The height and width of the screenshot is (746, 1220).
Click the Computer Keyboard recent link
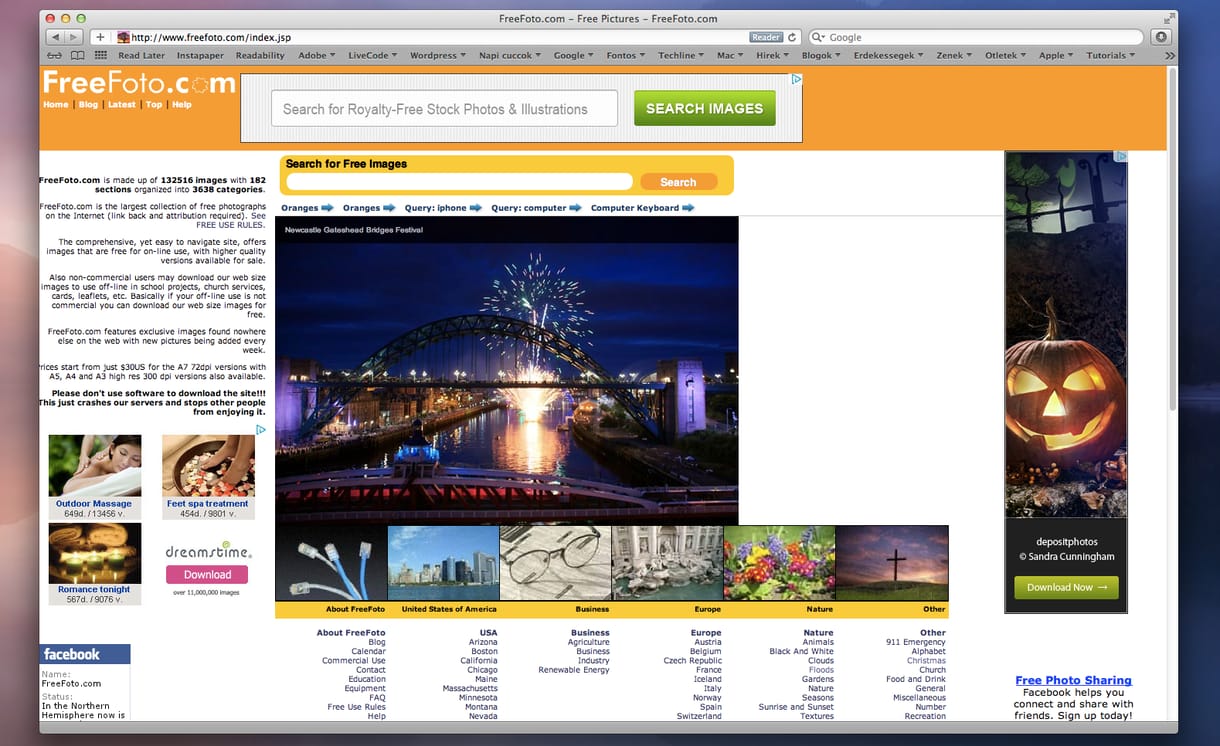click(x=635, y=208)
